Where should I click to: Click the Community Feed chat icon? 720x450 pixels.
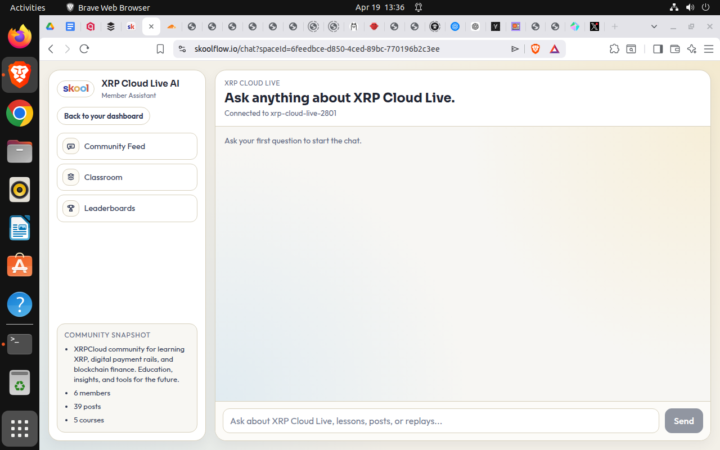click(x=71, y=146)
